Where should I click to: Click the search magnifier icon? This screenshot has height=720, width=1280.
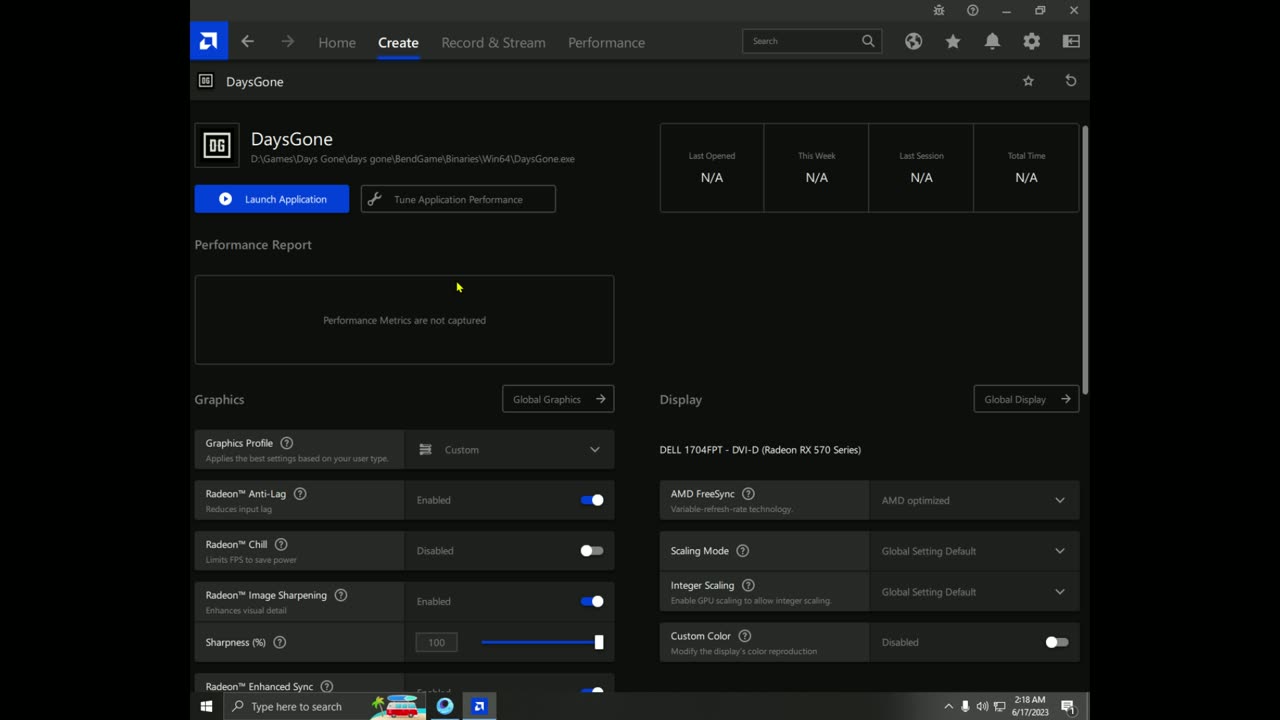pyautogui.click(x=868, y=41)
